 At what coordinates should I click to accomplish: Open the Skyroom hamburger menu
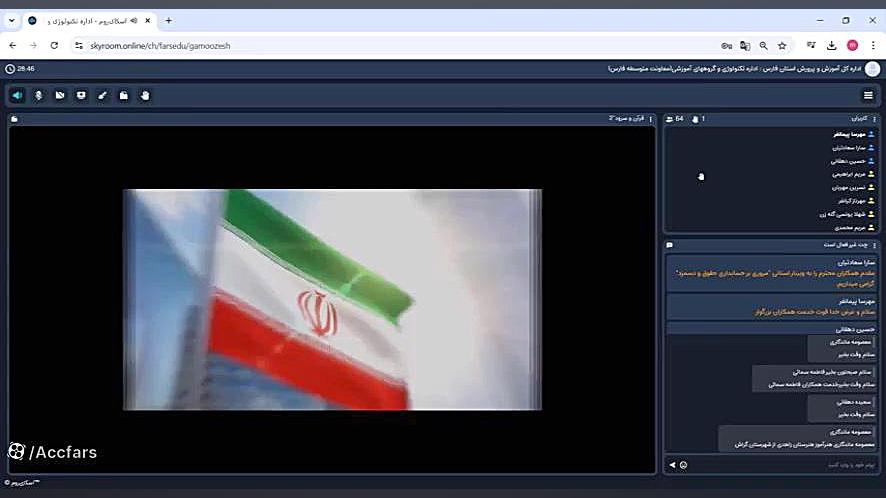[868, 96]
